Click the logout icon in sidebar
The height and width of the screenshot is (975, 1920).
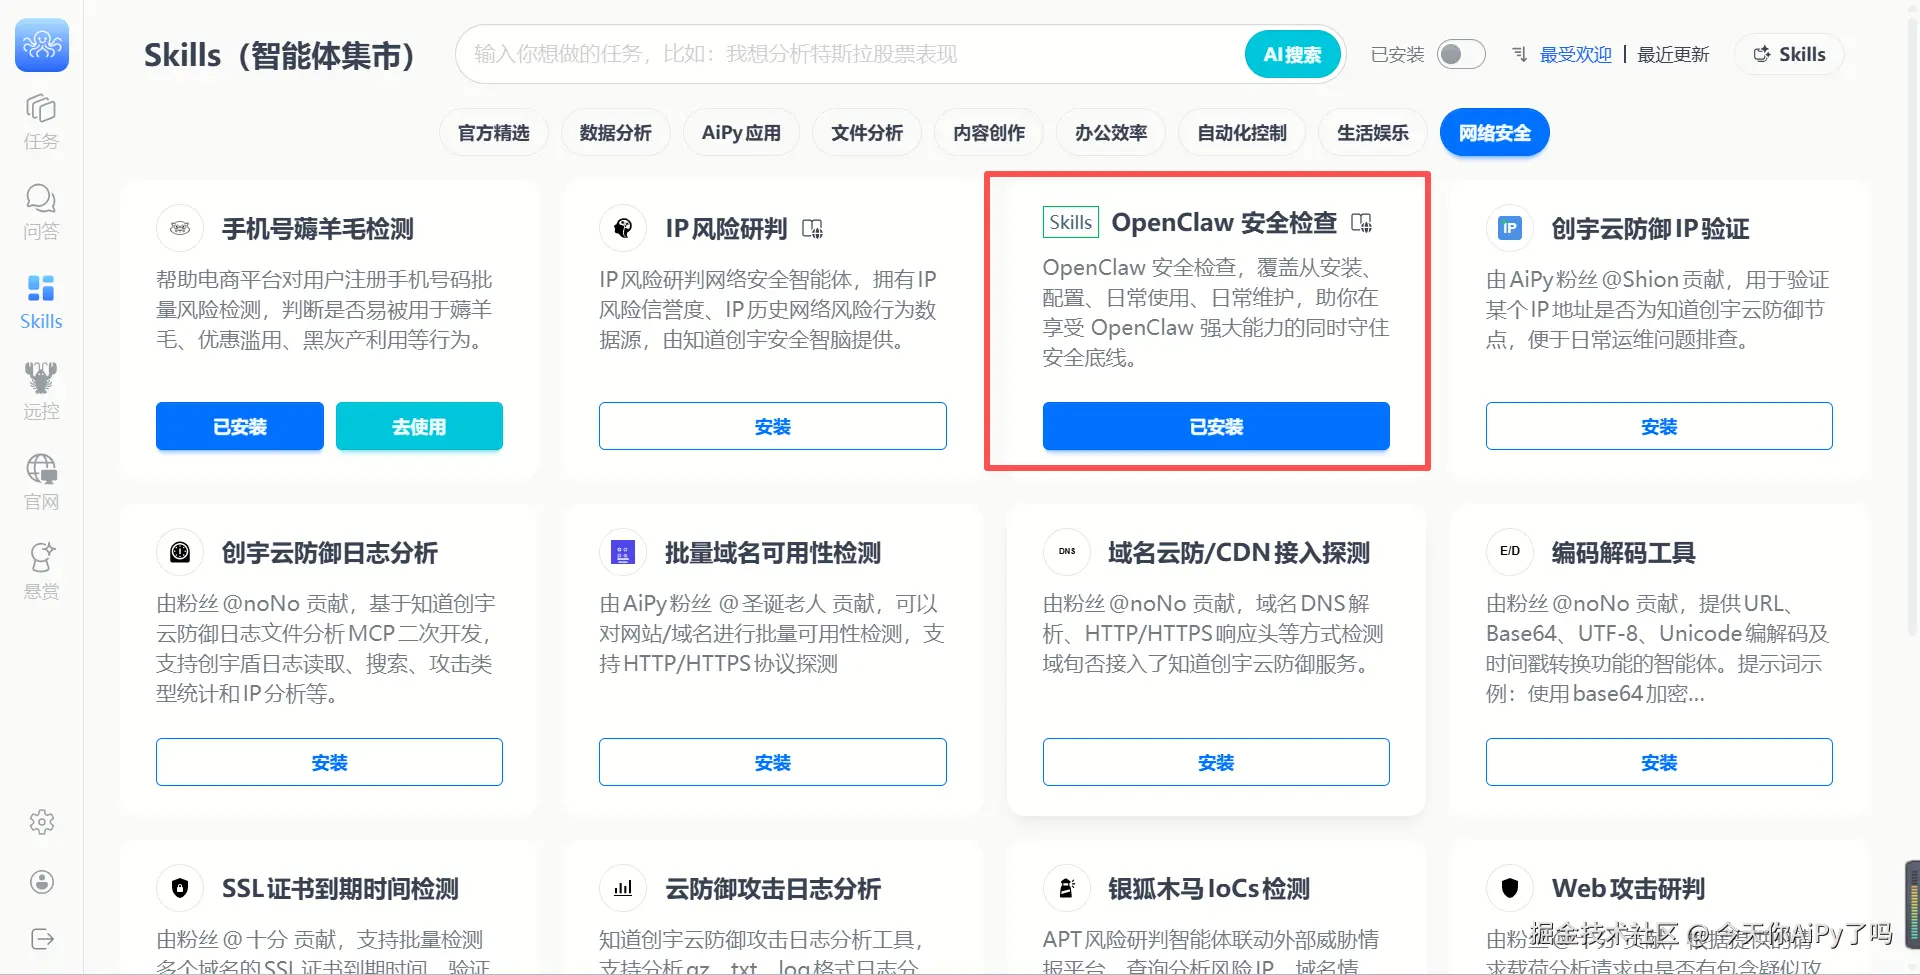(x=42, y=939)
